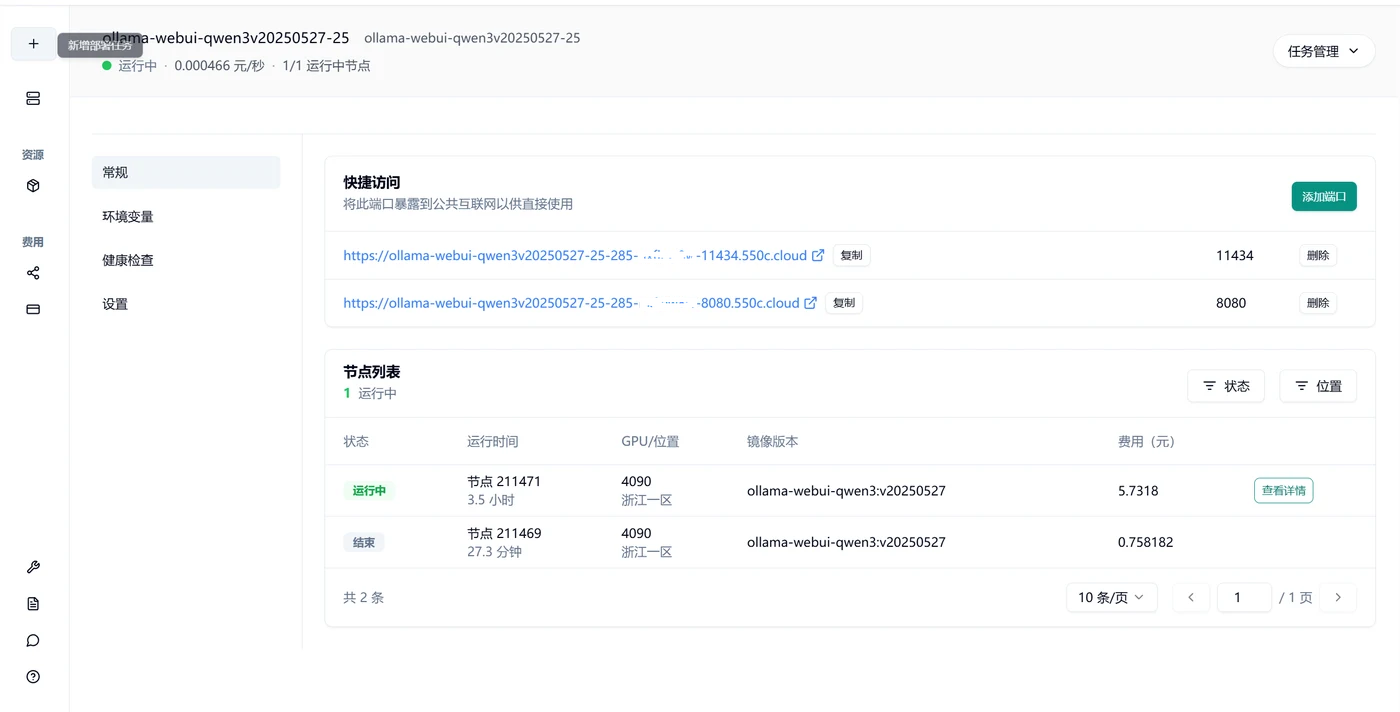Open the 11434.550c.cloud link
Image resolution: width=1400 pixels, height=712 pixels.
pos(575,255)
